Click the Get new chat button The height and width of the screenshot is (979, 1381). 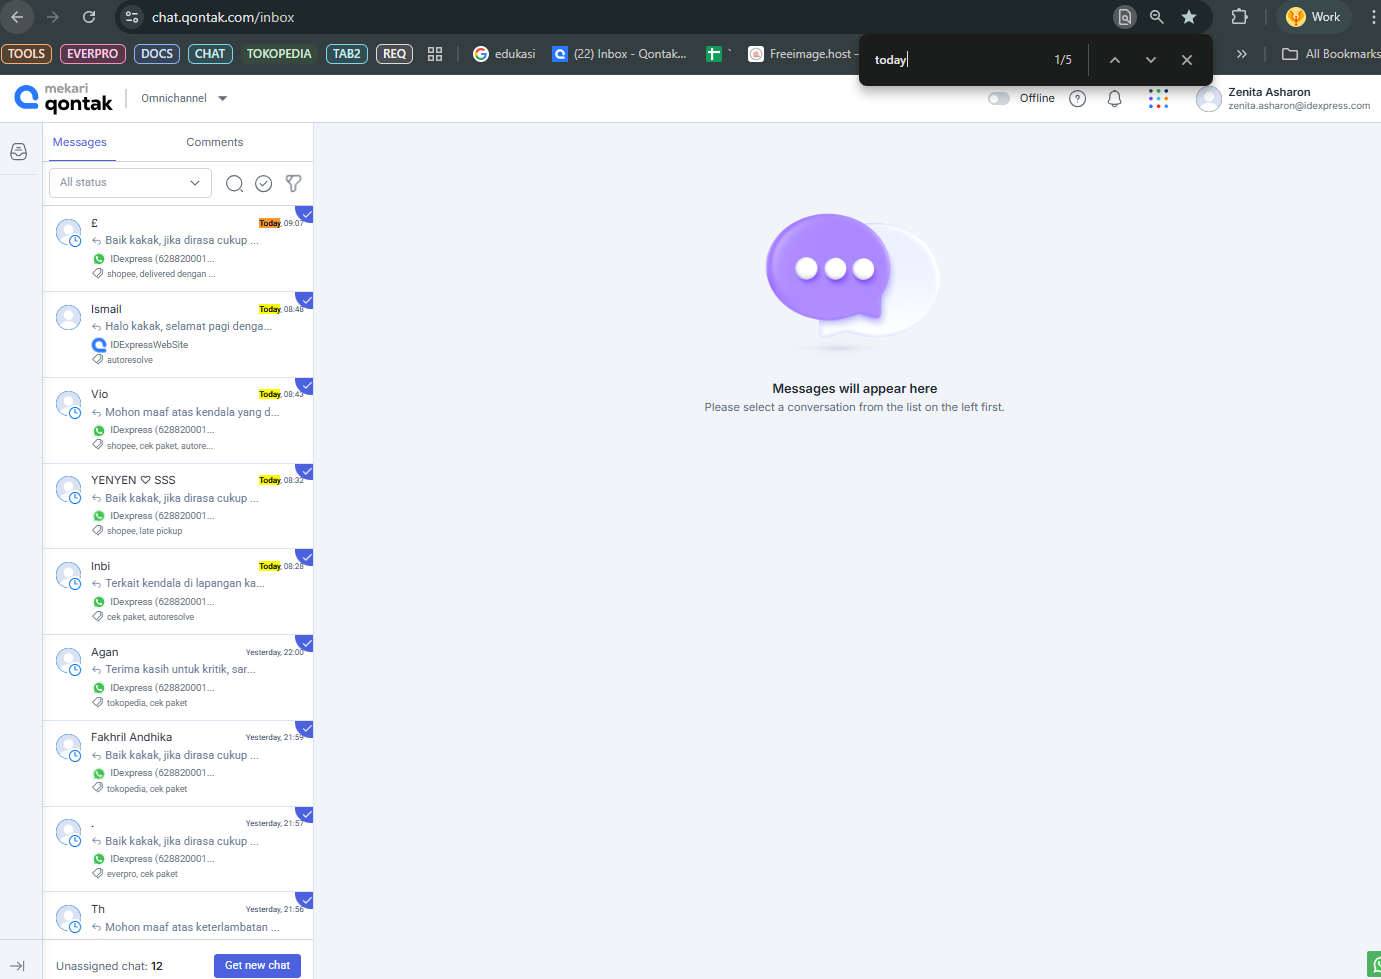[257, 966]
